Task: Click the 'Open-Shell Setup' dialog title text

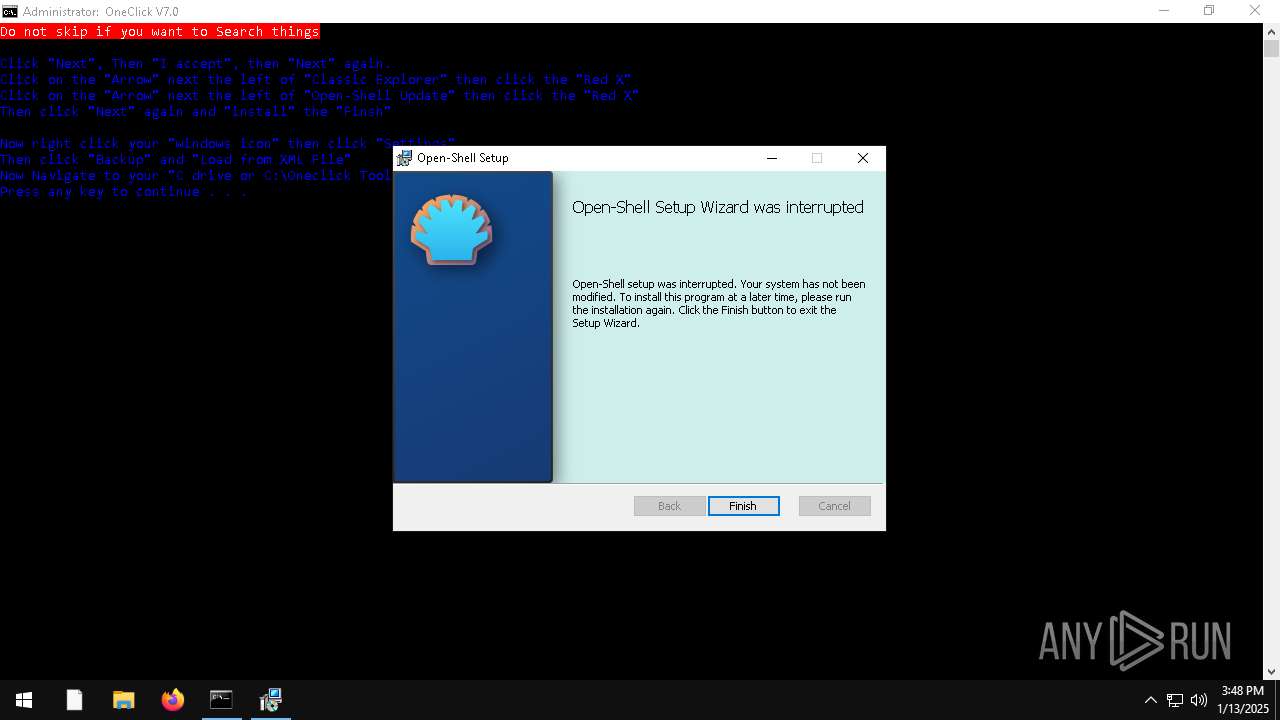Action: pyautogui.click(x=463, y=158)
